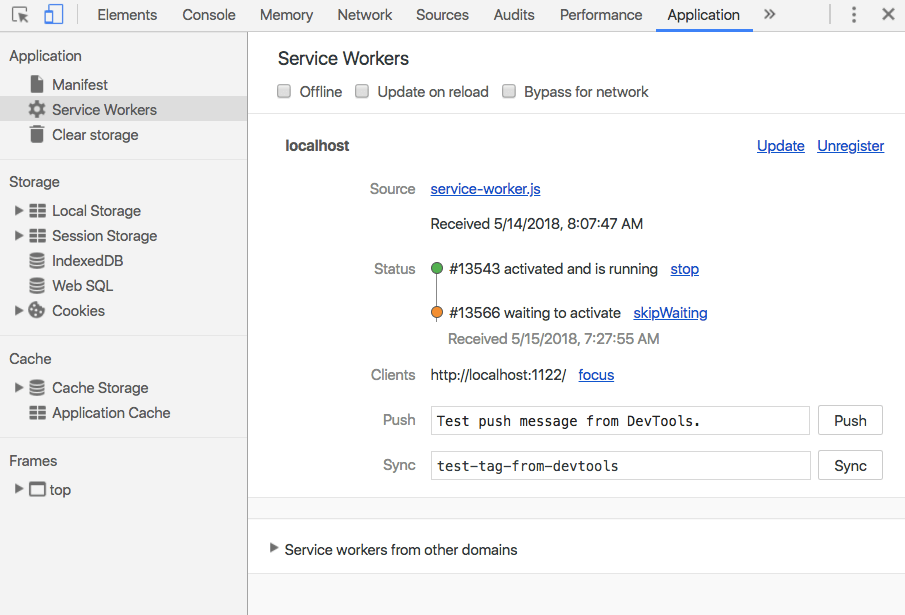This screenshot has width=905, height=615.
Task: Expand the Cache Storage tree arrow
Action: (x=18, y=388)
